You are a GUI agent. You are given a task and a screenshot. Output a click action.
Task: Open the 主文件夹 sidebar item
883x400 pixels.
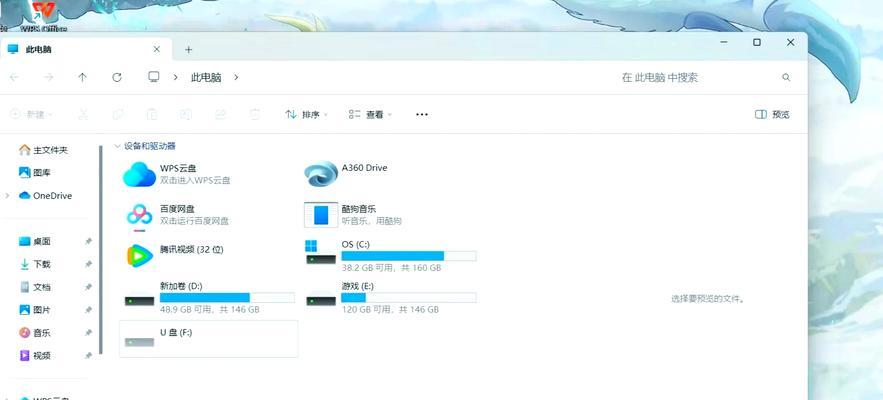click(43, 150)
